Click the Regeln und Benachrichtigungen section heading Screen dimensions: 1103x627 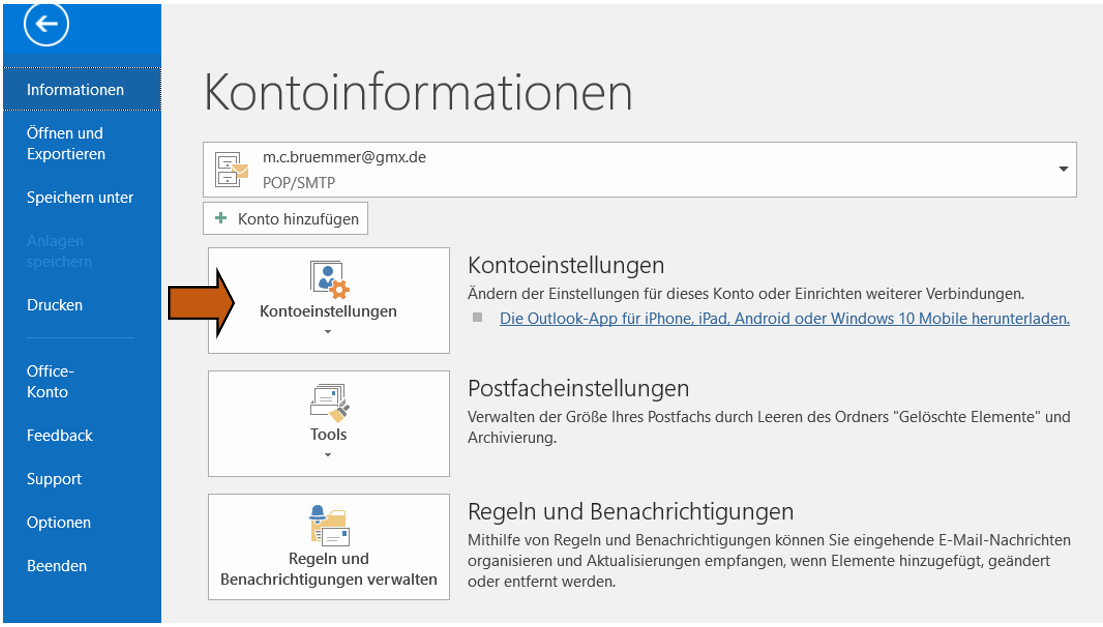pyautogui.click(x=631, y=512)
